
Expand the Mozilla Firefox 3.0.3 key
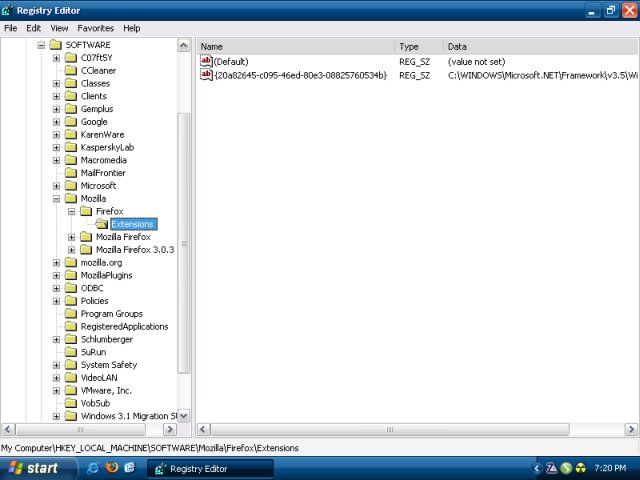[x=72, y=250]
